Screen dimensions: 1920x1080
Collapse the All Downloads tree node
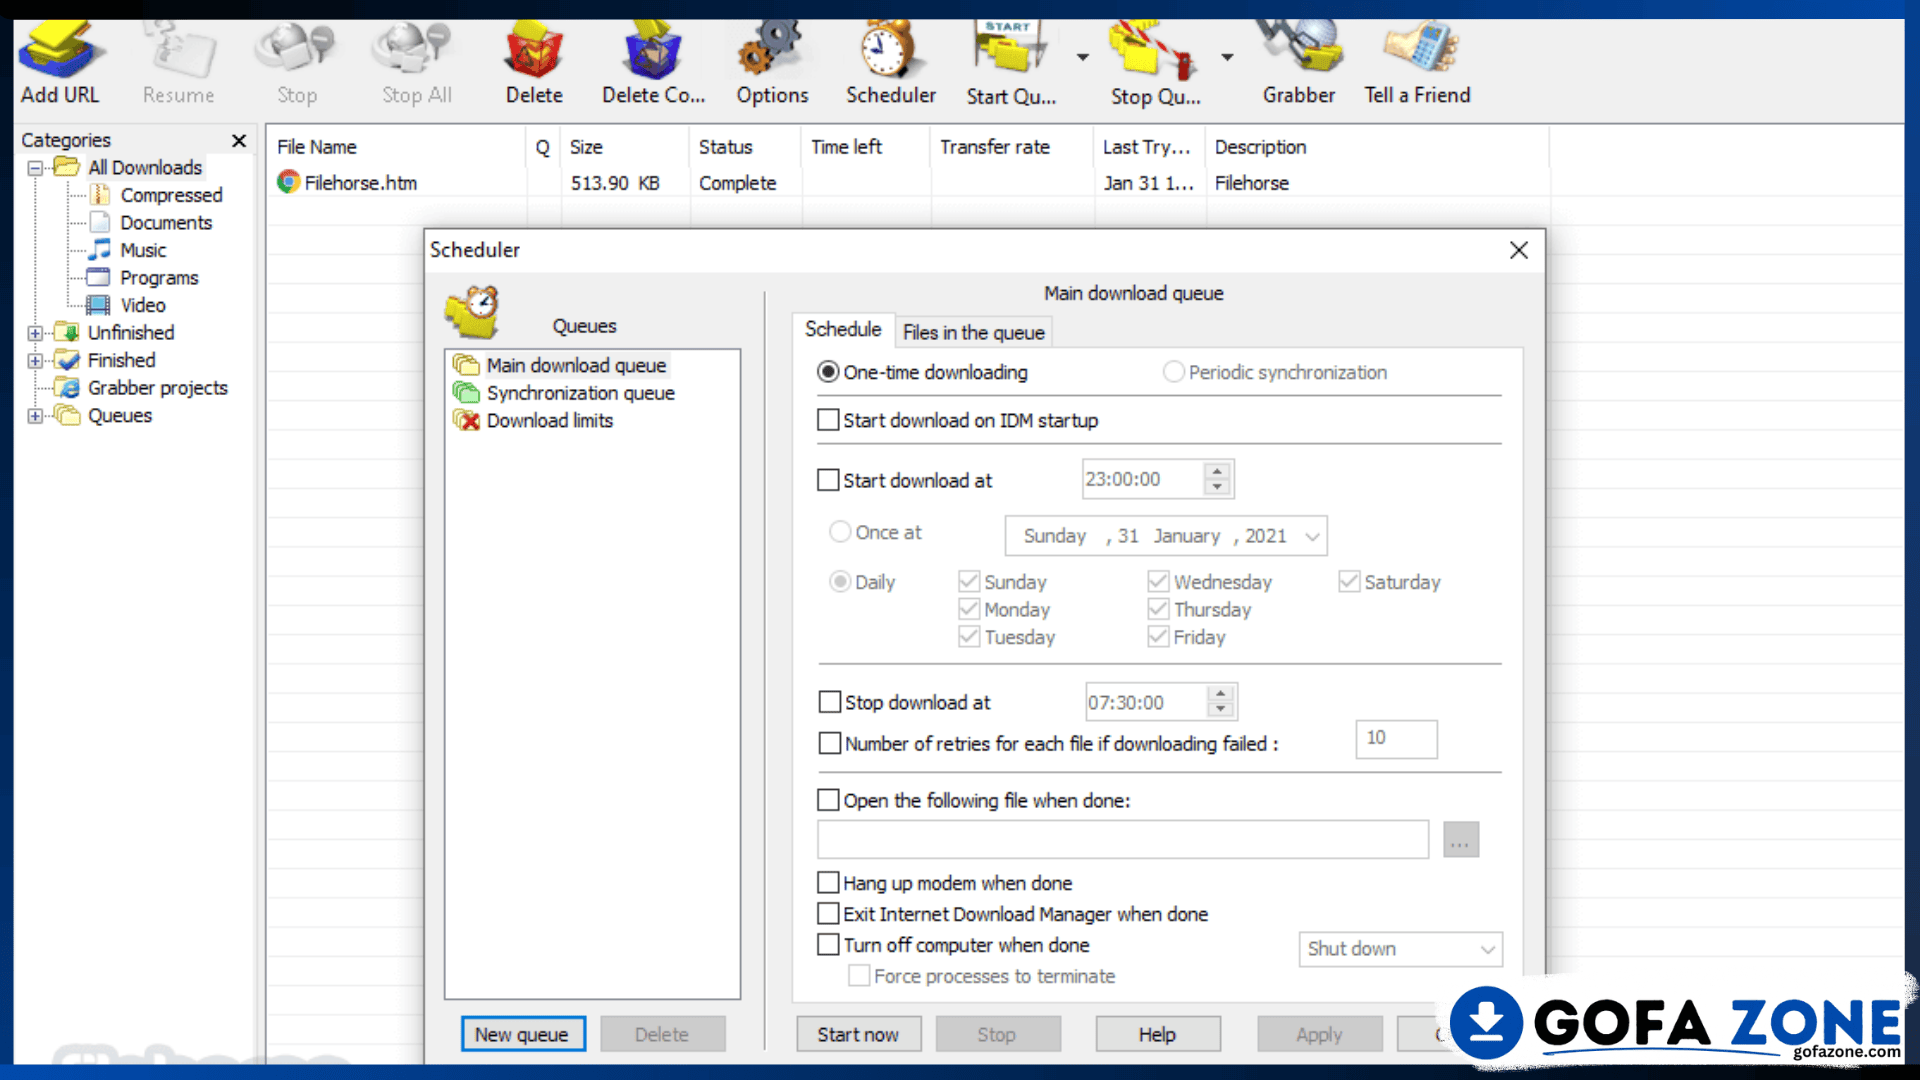pos(35,168)
